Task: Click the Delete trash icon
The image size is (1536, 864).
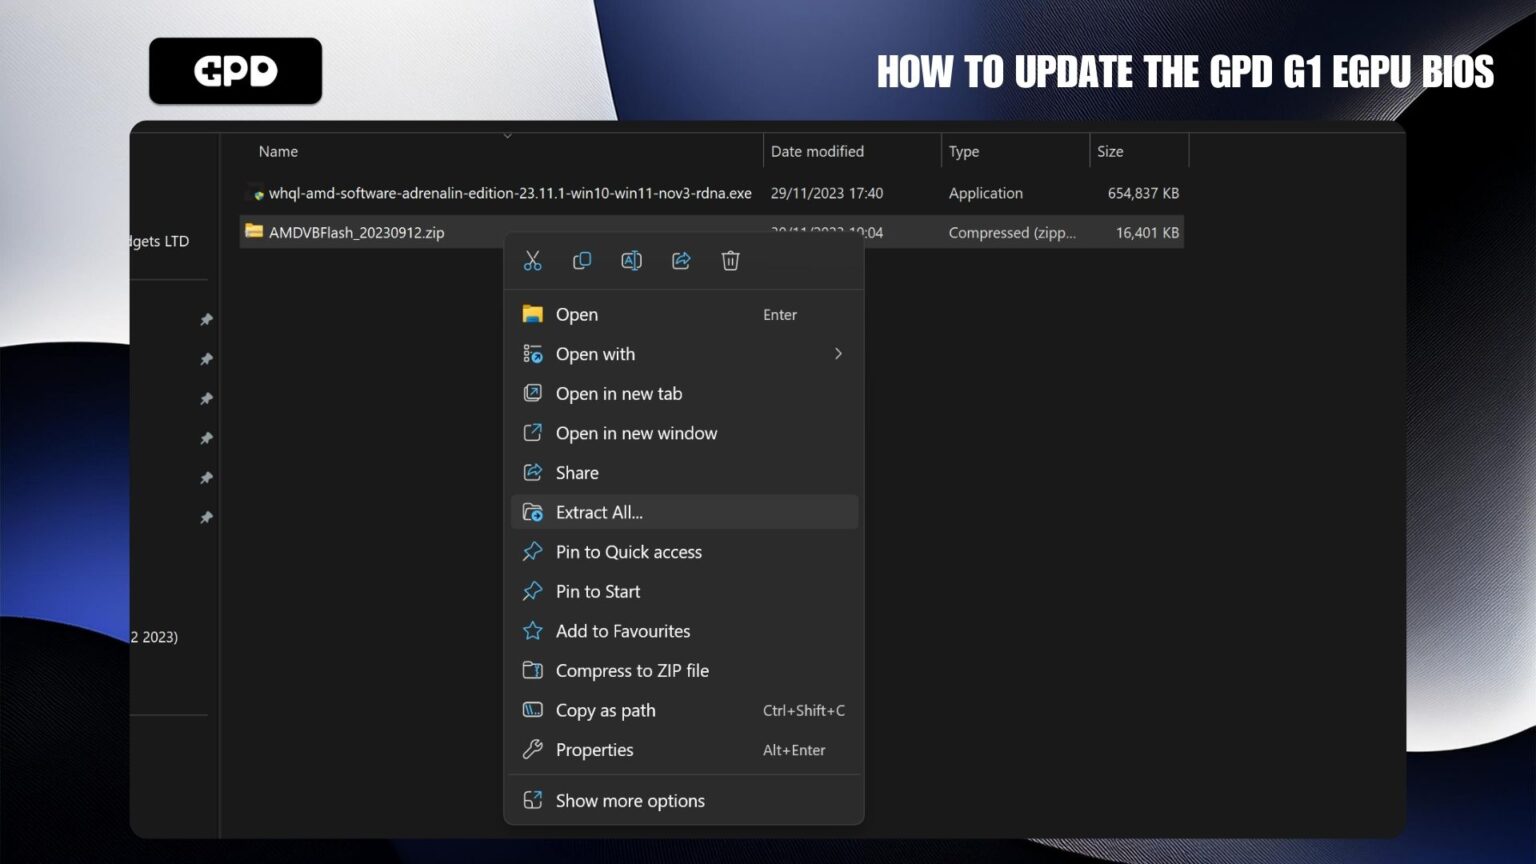Action: [x=730, y=260]
